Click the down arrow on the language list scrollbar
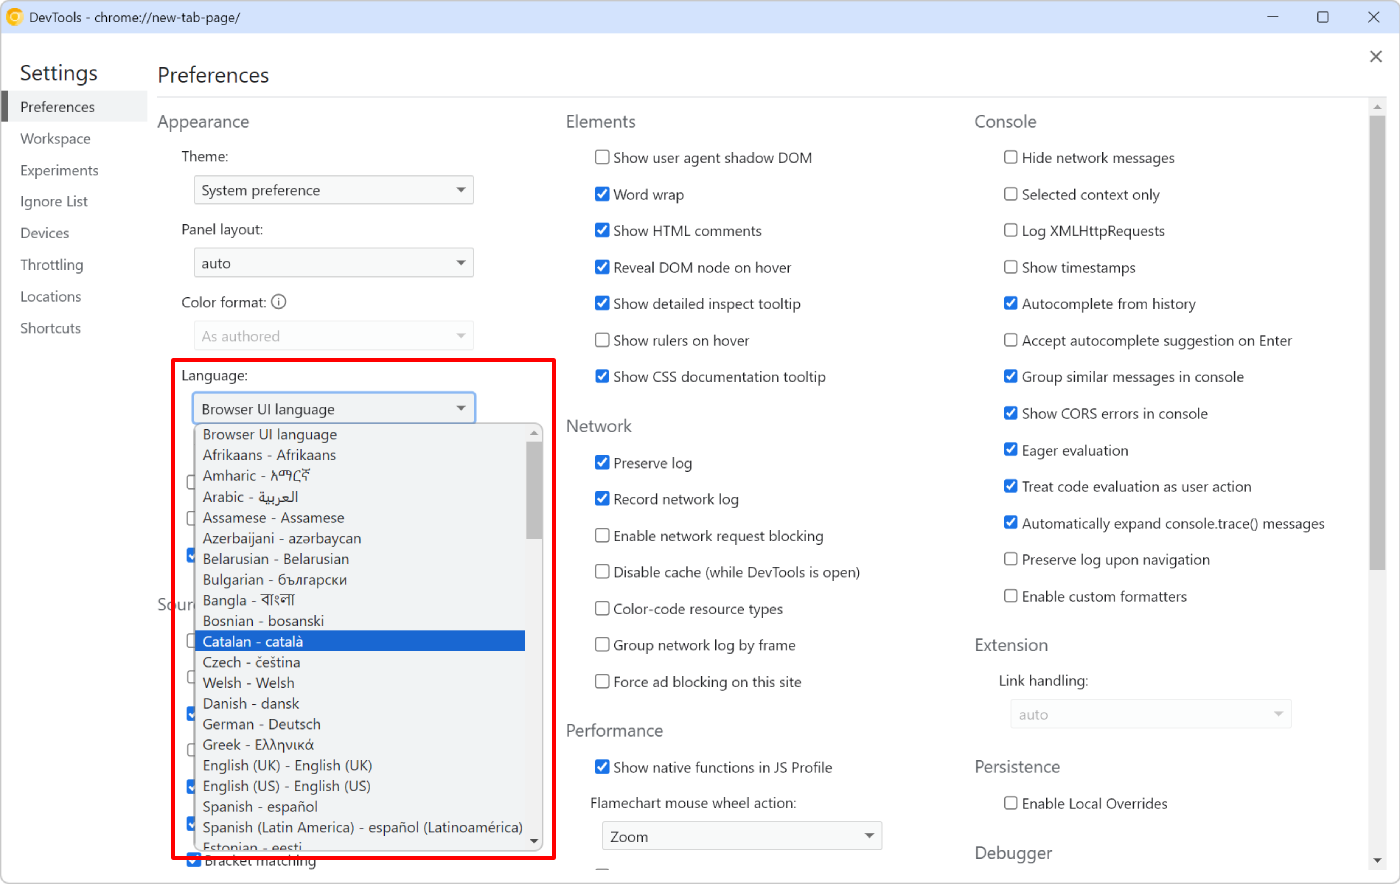Screen dimensions: 1400x884 (x=533, y=841)
